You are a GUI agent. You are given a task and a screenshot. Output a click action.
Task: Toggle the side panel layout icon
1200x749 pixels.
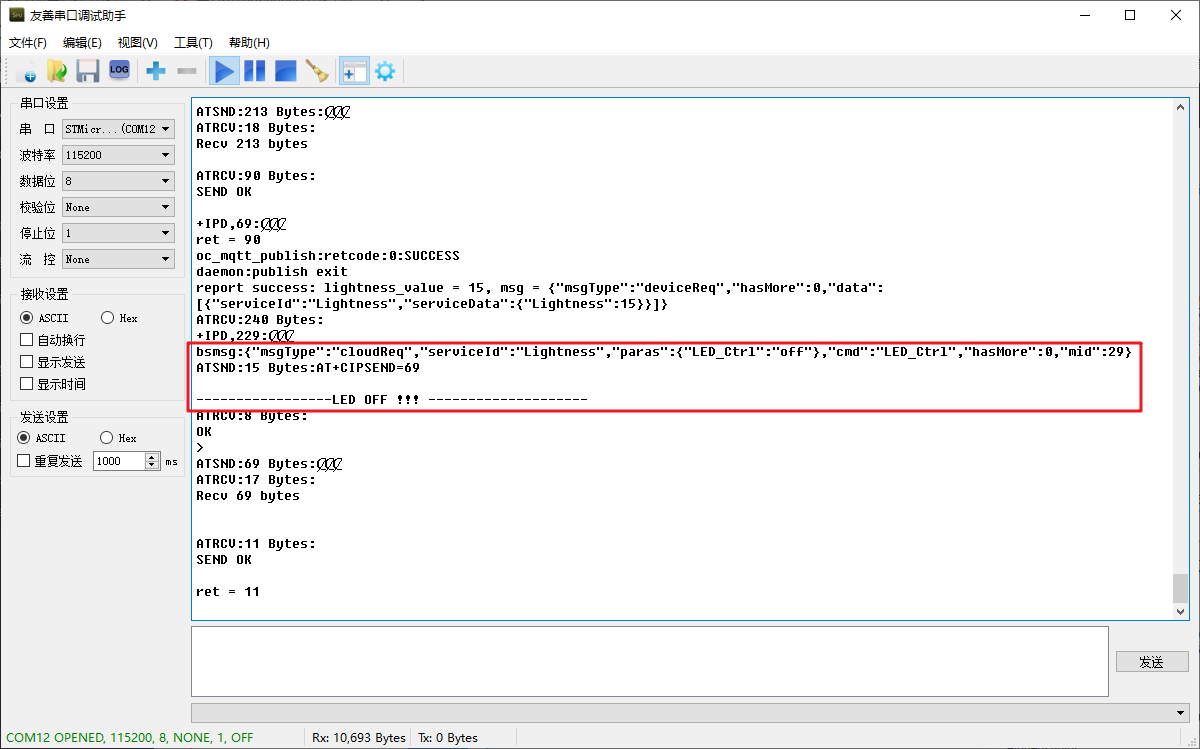pyautogui.click(x=355, y=71)
